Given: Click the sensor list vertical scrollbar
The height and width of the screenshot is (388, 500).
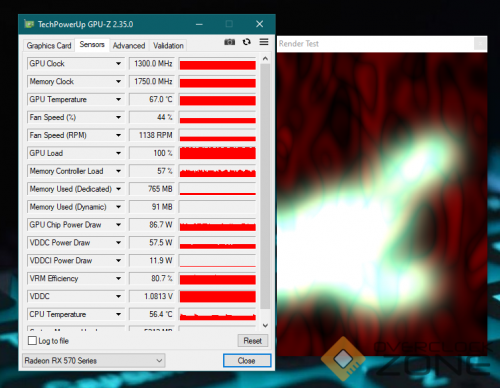Looking at the screenshot, I should click(265, 187).
